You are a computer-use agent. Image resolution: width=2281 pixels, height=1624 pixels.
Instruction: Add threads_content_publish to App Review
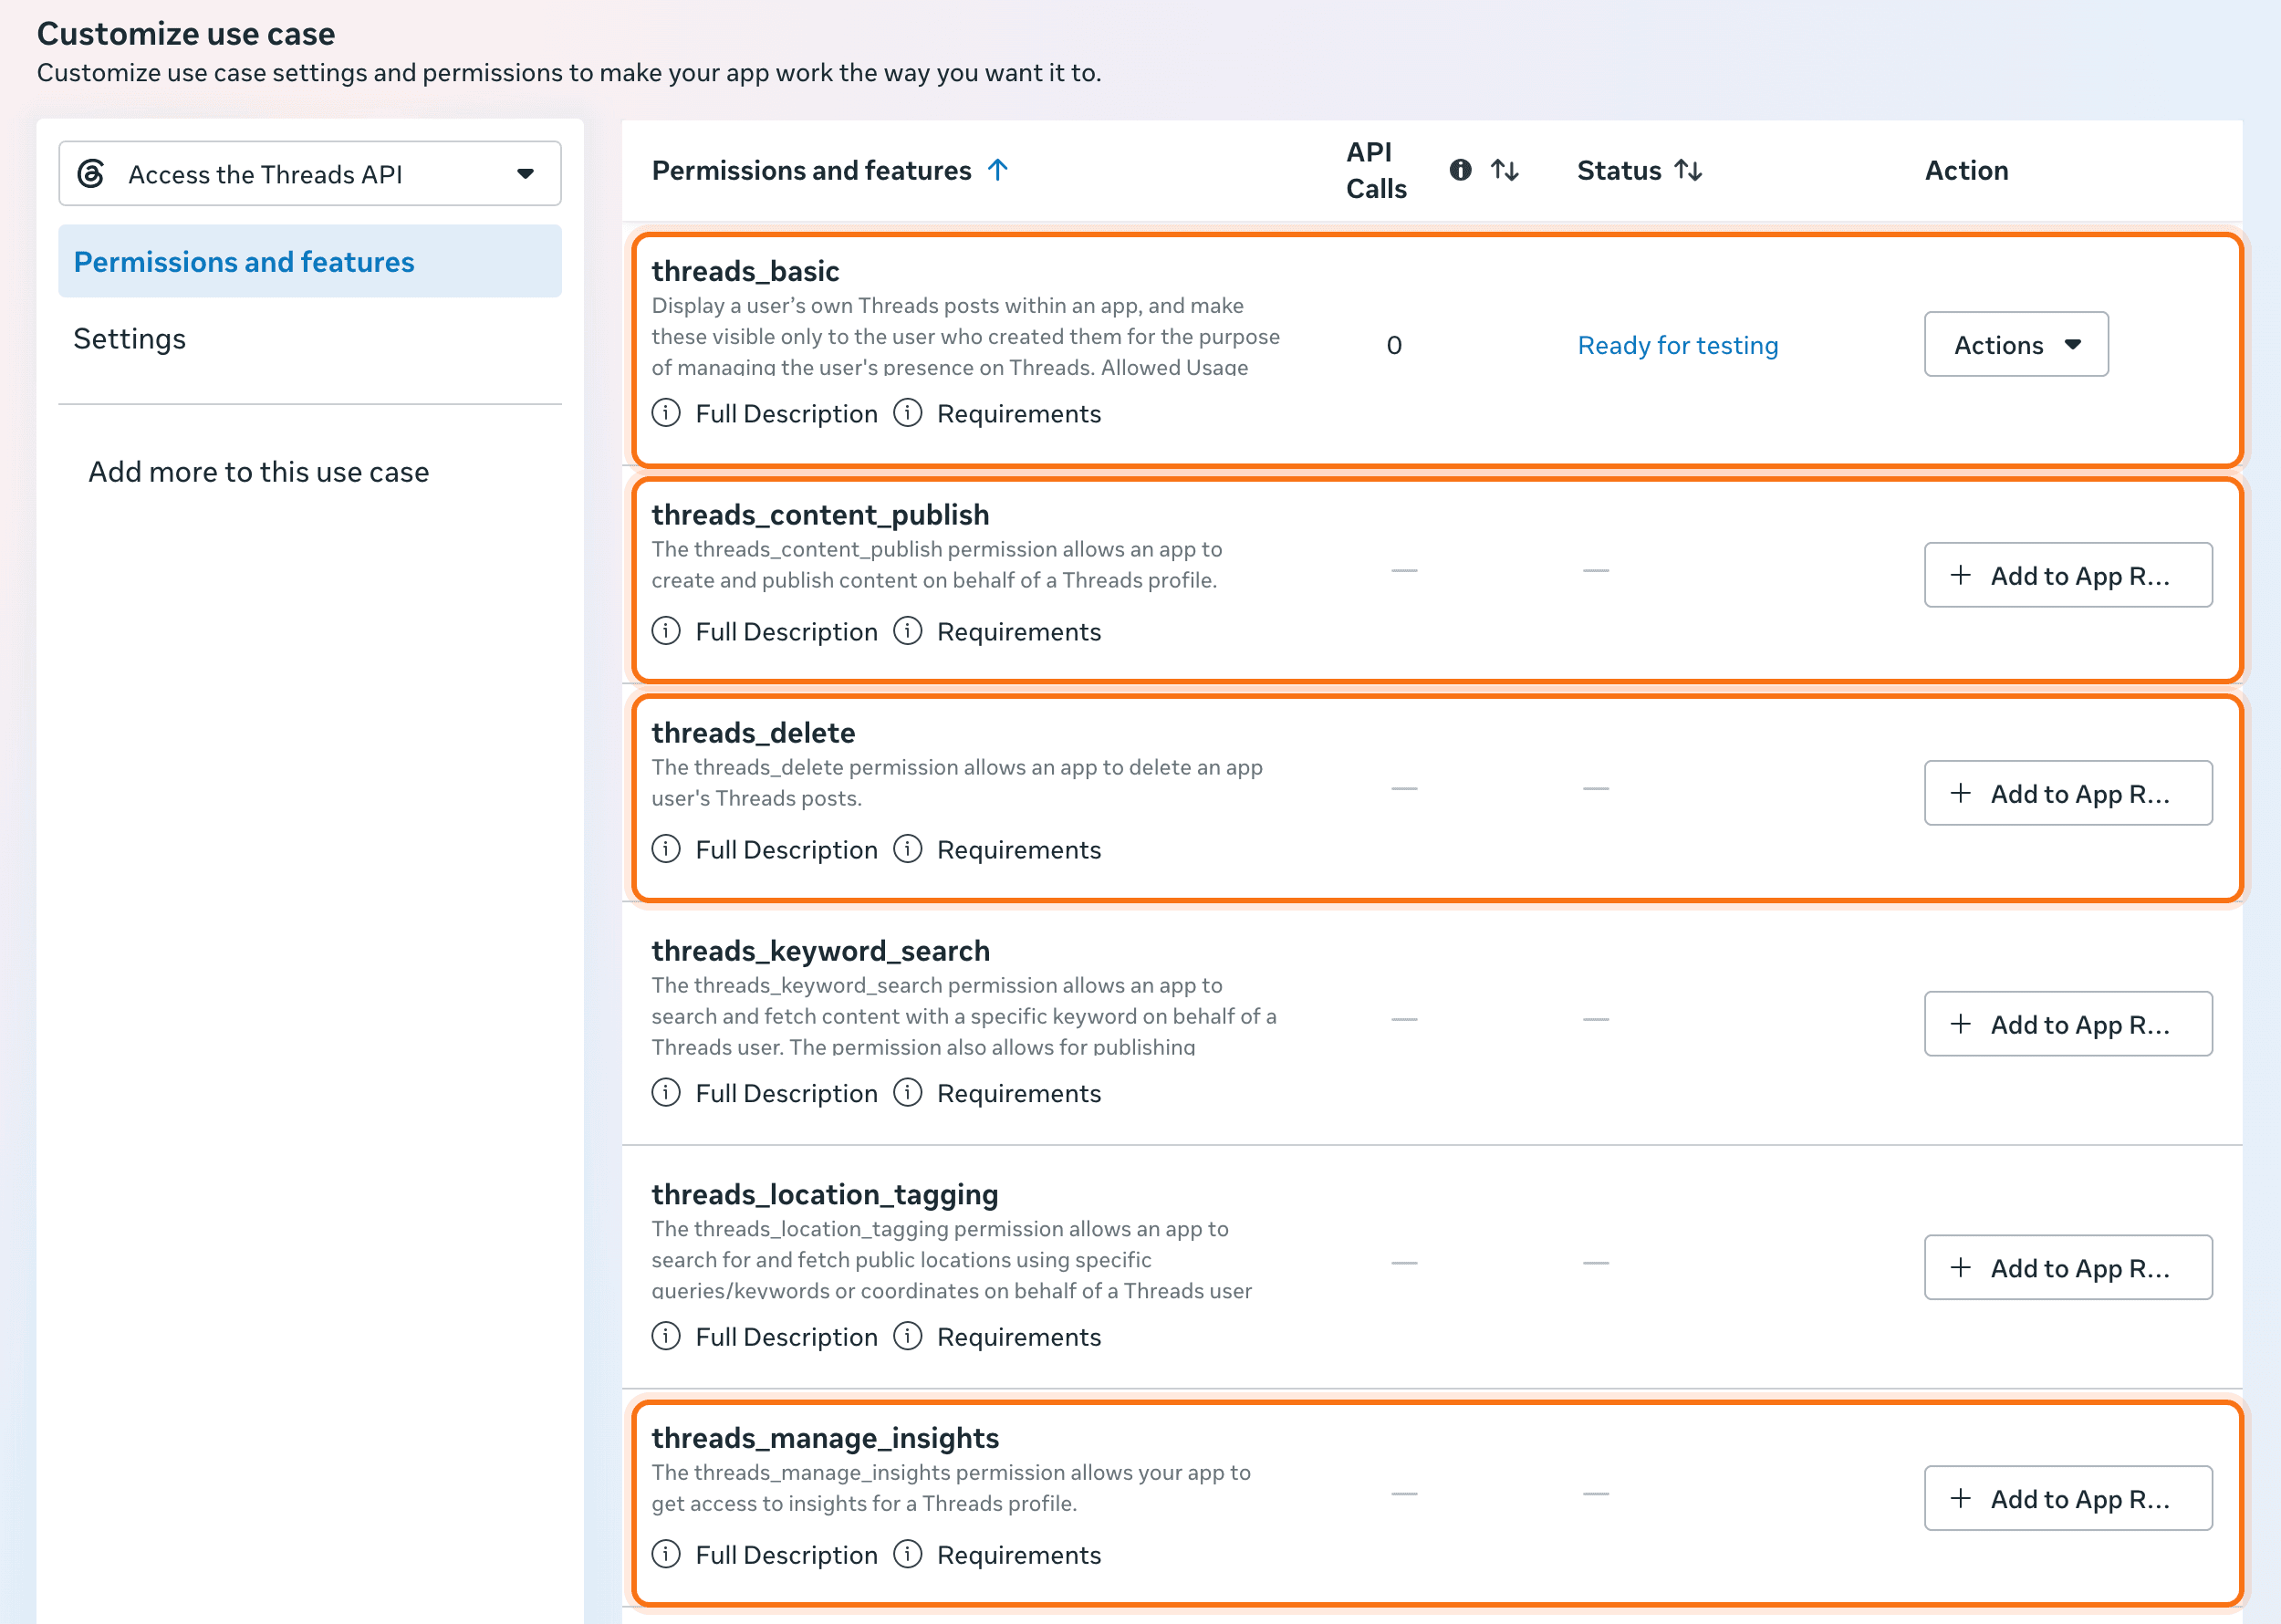click(x=2068, y=575)
